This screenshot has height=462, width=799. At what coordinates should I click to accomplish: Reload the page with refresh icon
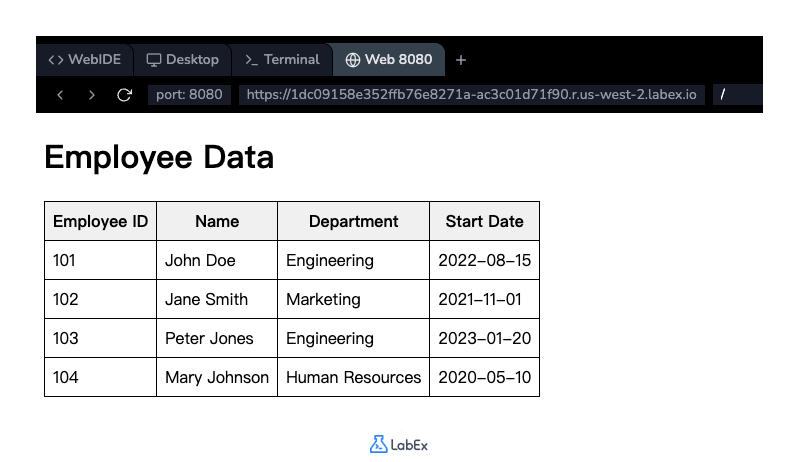124,95
